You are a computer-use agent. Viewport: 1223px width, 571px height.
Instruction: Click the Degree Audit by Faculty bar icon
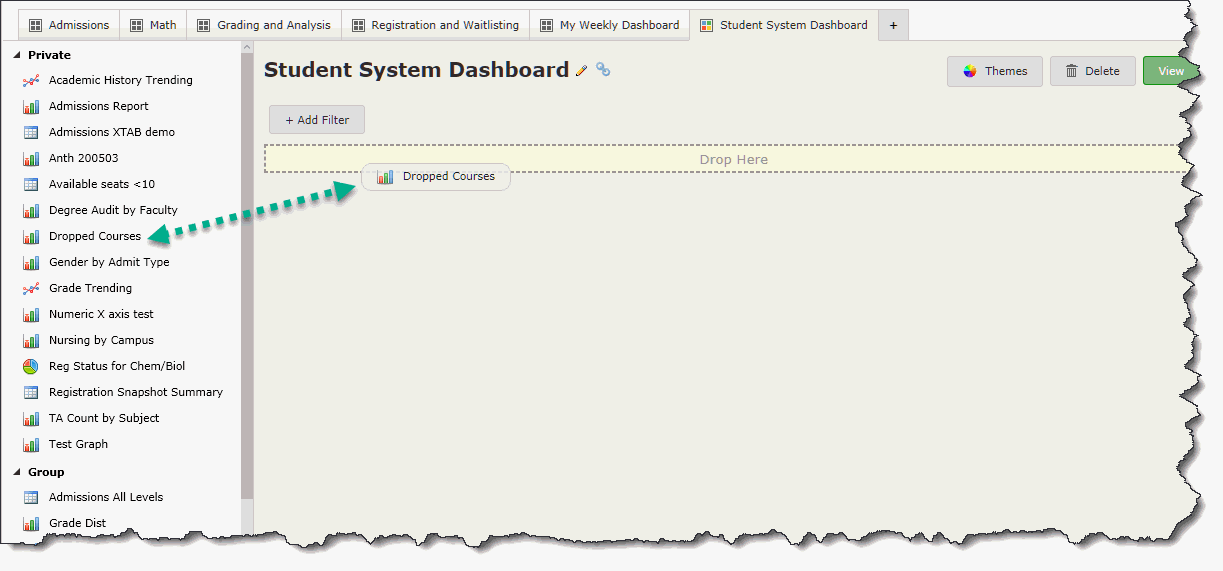[x=31, y=210]
